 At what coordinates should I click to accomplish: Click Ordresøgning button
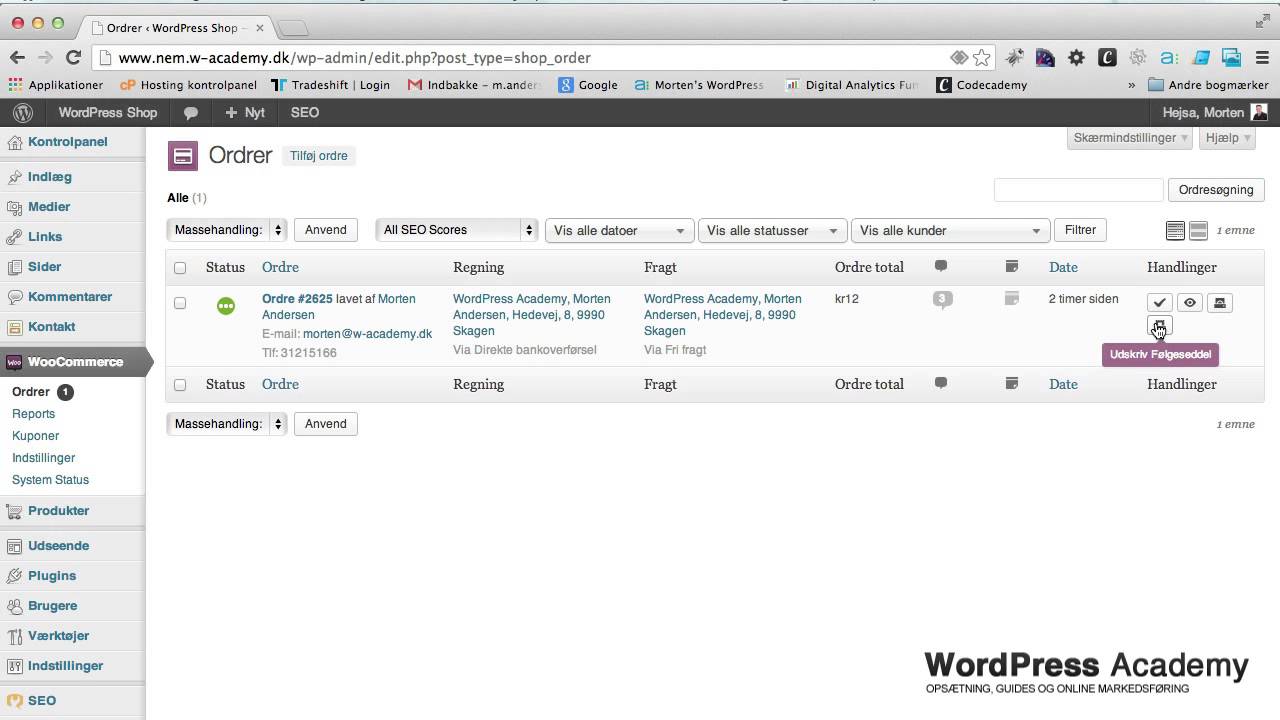pyautogui.click(x=1216, y=190)
